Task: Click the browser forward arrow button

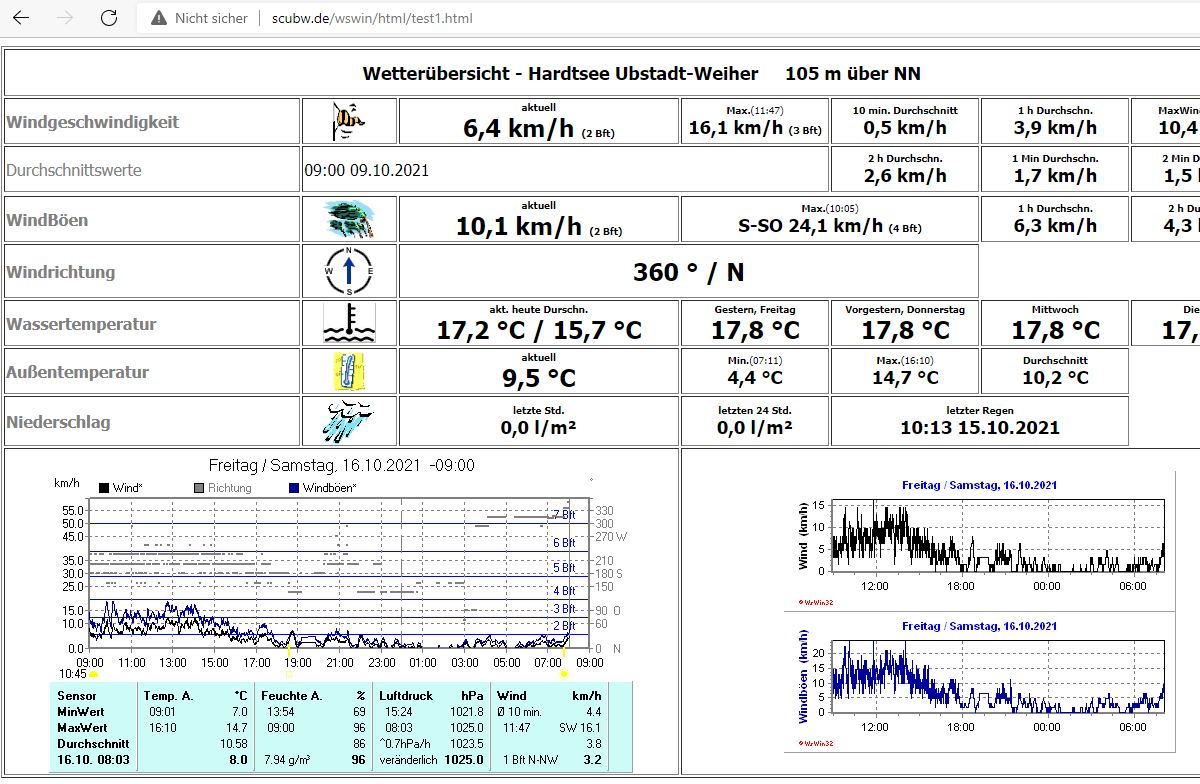Action: 65,18
